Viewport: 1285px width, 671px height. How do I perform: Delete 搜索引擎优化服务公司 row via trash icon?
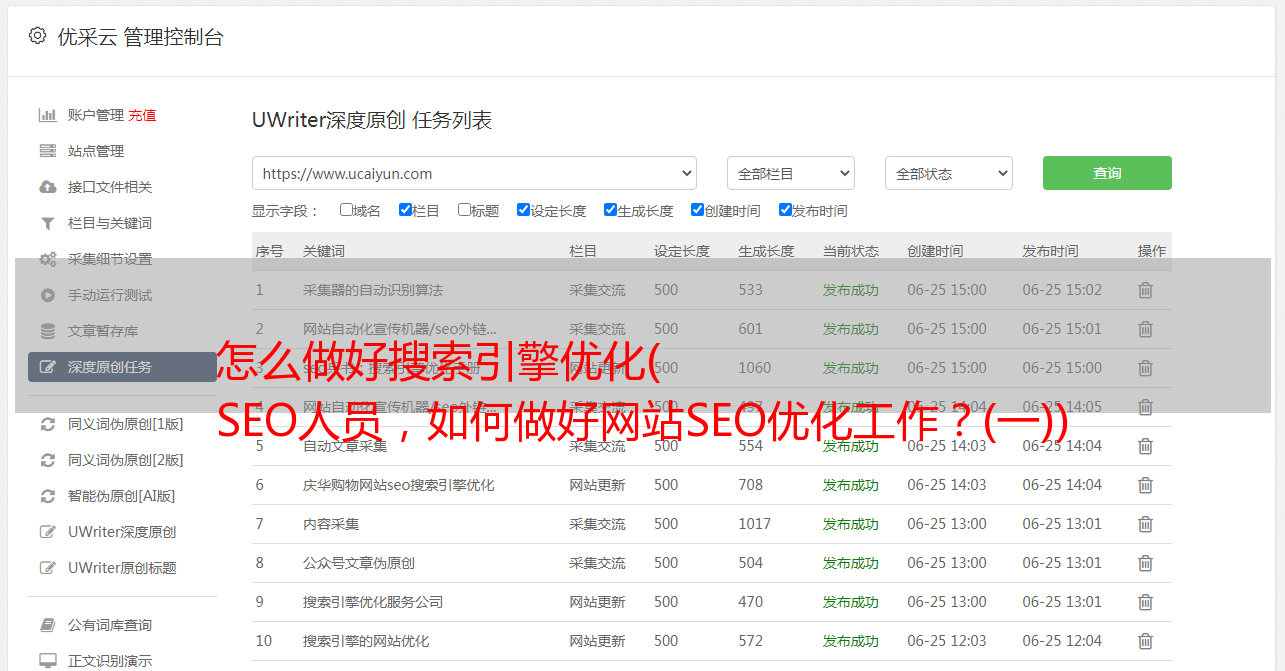click(1145, 602)
